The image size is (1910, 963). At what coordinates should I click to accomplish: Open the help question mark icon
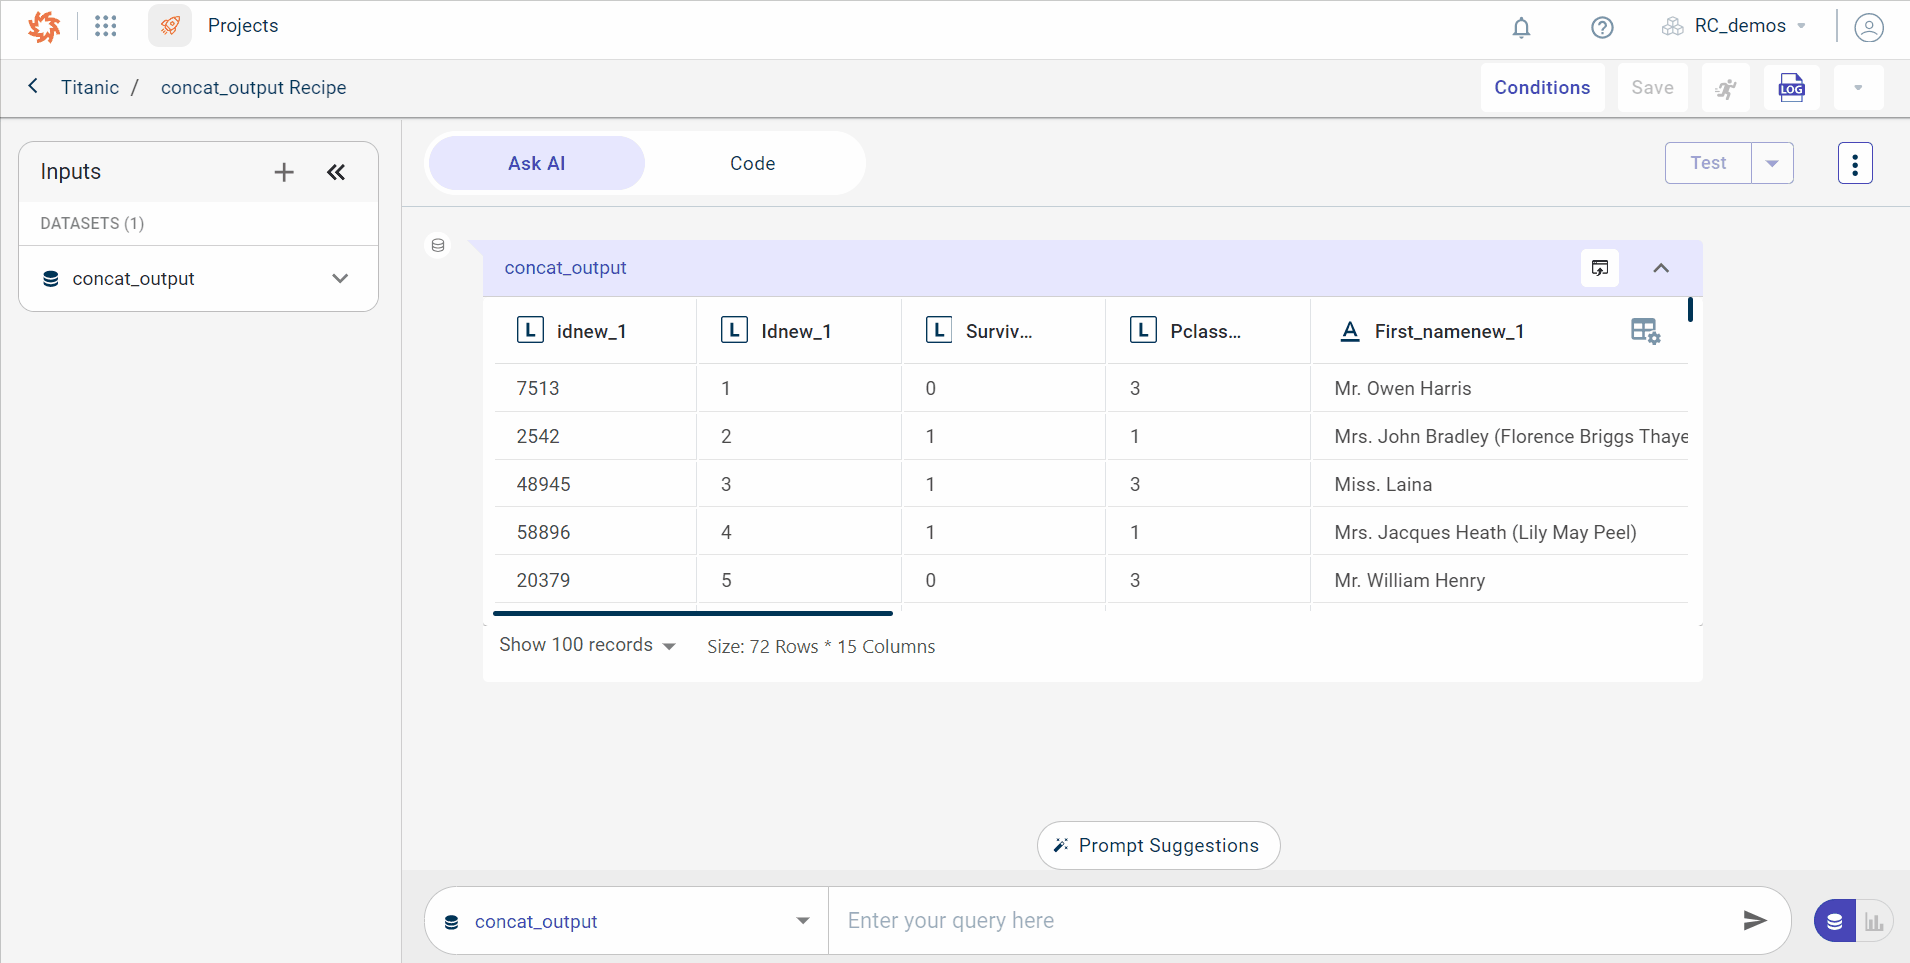click(1602, 27)
